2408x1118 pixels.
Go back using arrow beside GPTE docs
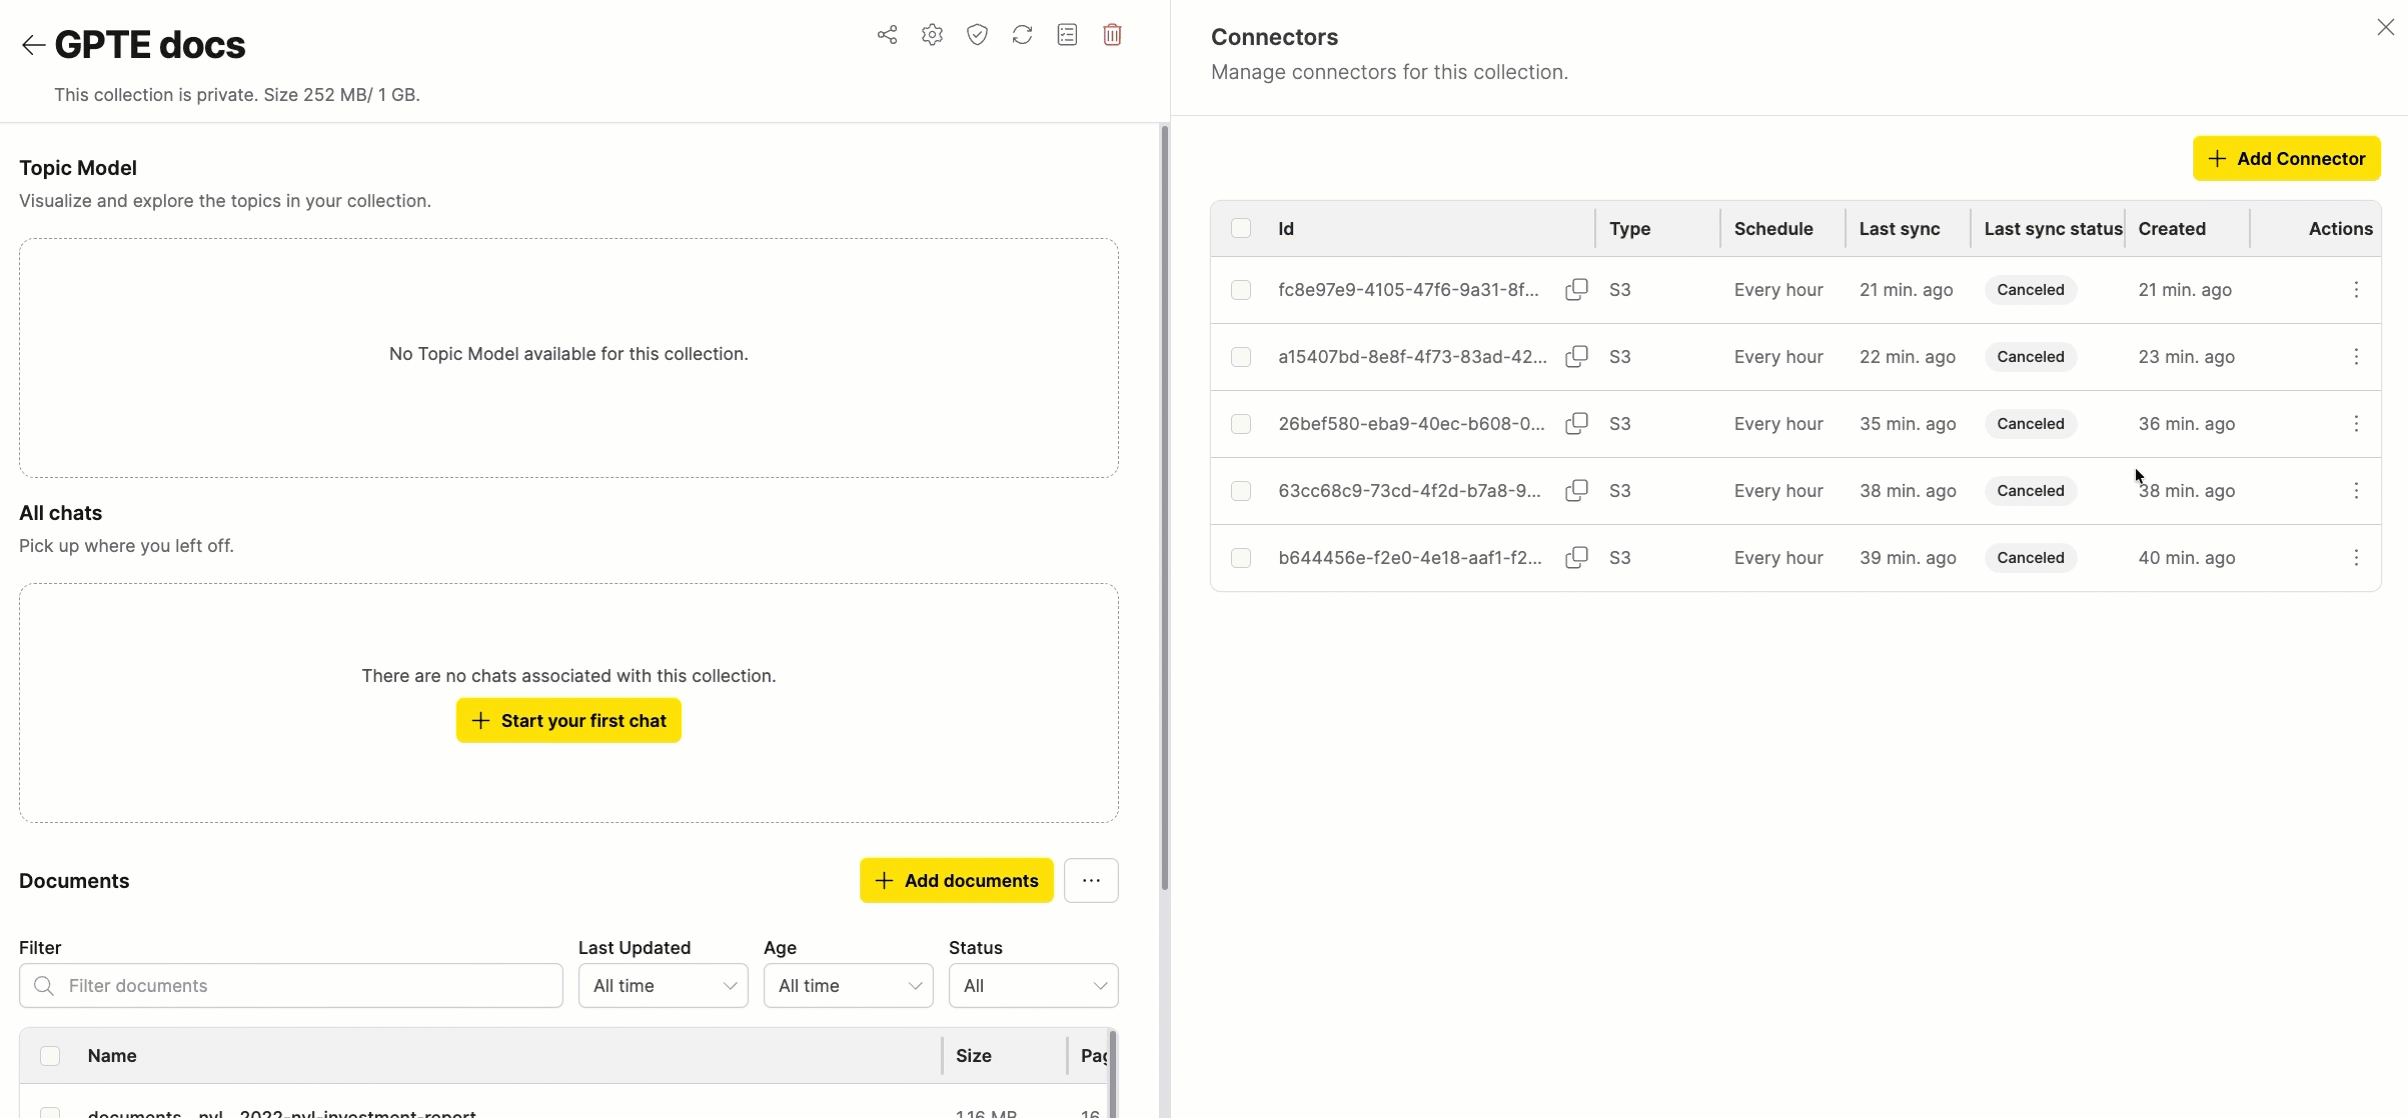(x=33, y=45)
